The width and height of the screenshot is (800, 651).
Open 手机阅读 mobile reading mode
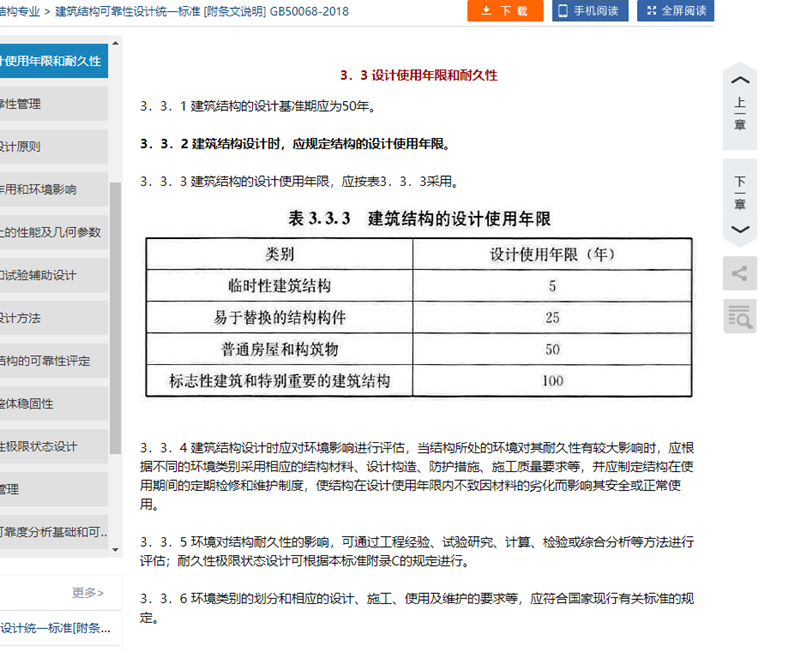pos(590,11)
